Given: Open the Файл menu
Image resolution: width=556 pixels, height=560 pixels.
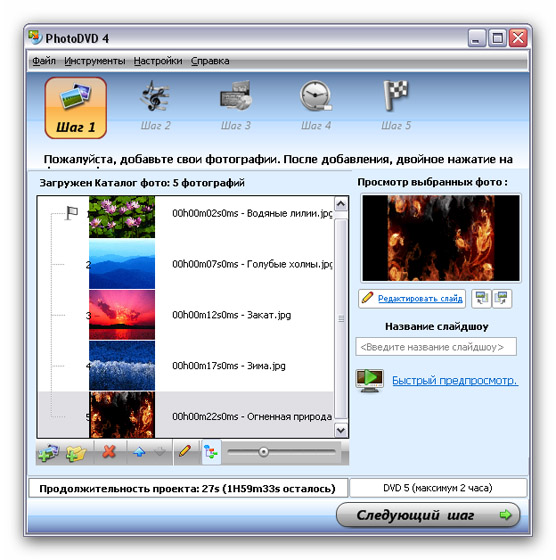Looking at the screenshot, I should tap(44, 61).
